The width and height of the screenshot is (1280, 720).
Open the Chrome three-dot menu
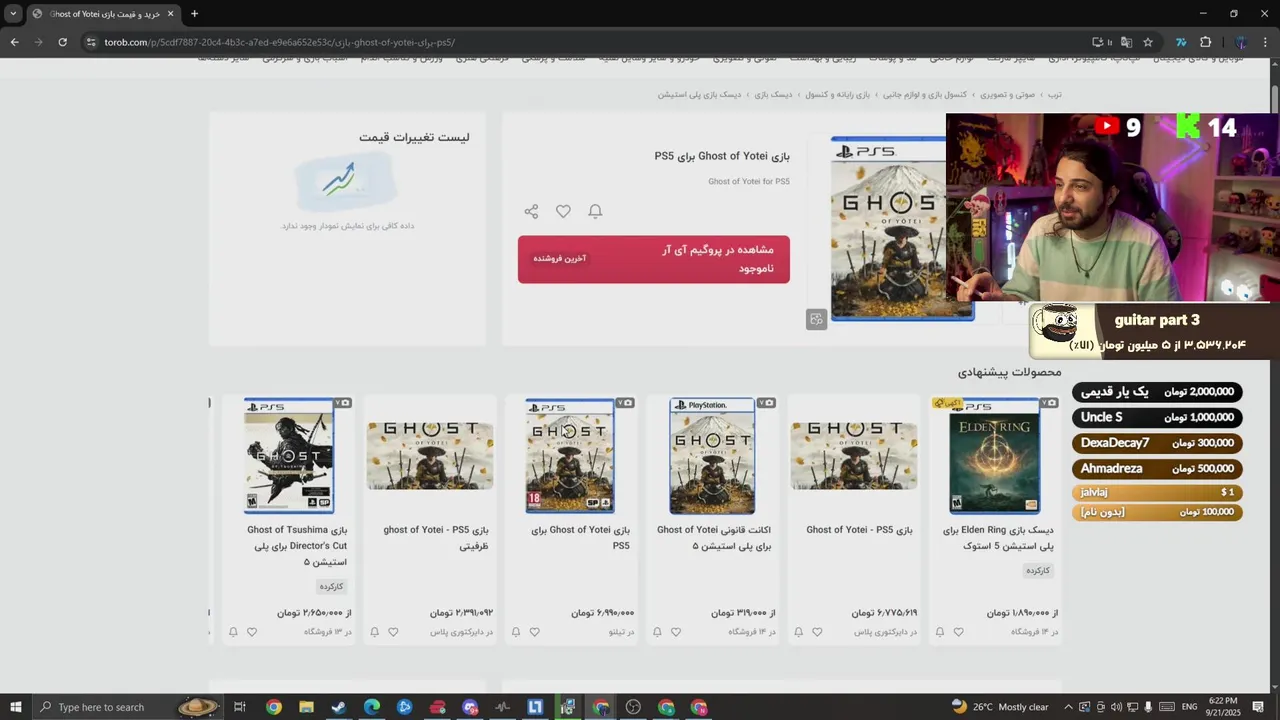point(1265,42)
